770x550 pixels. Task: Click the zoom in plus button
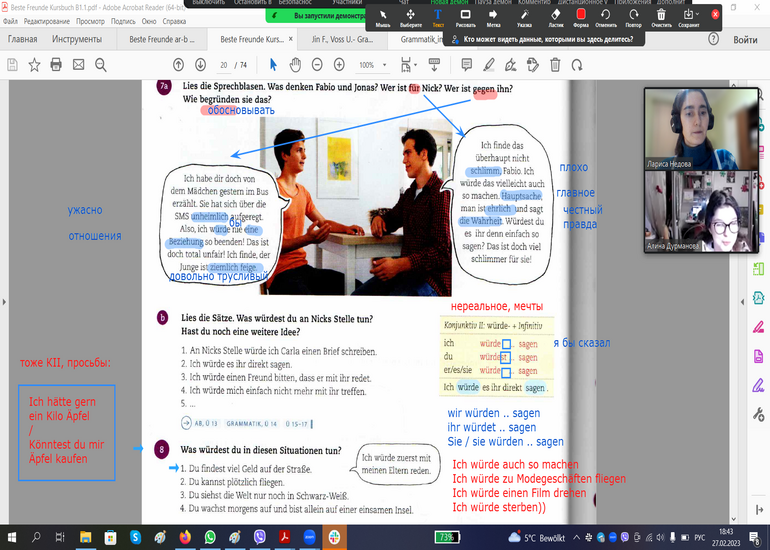click(x=339, y=64)
